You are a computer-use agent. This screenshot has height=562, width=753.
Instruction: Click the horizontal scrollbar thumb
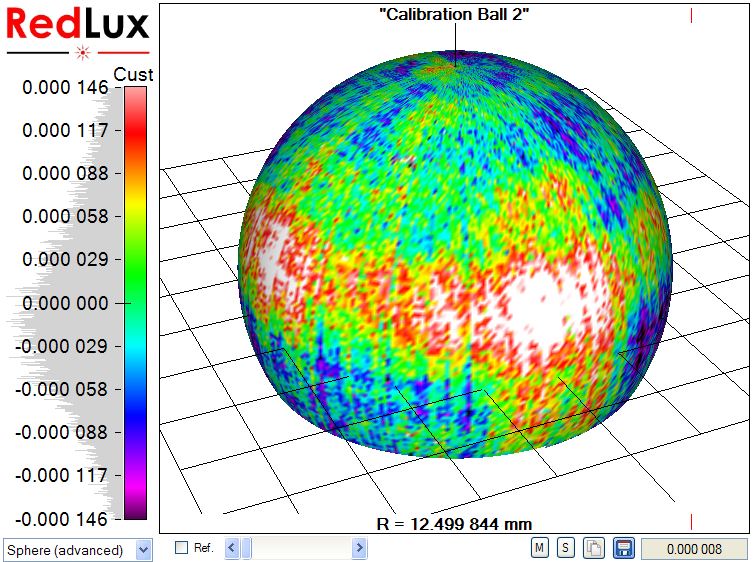[x=246, y=548]
